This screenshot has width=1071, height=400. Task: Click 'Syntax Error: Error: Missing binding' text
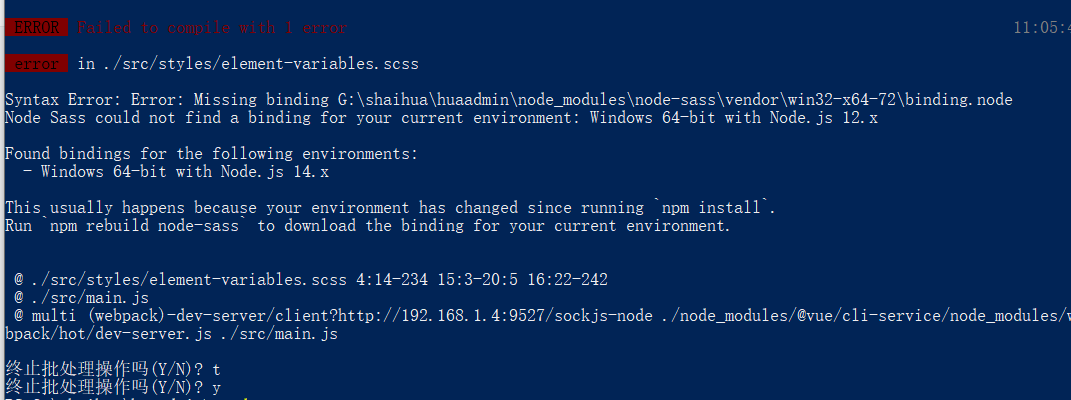(167, 100)
